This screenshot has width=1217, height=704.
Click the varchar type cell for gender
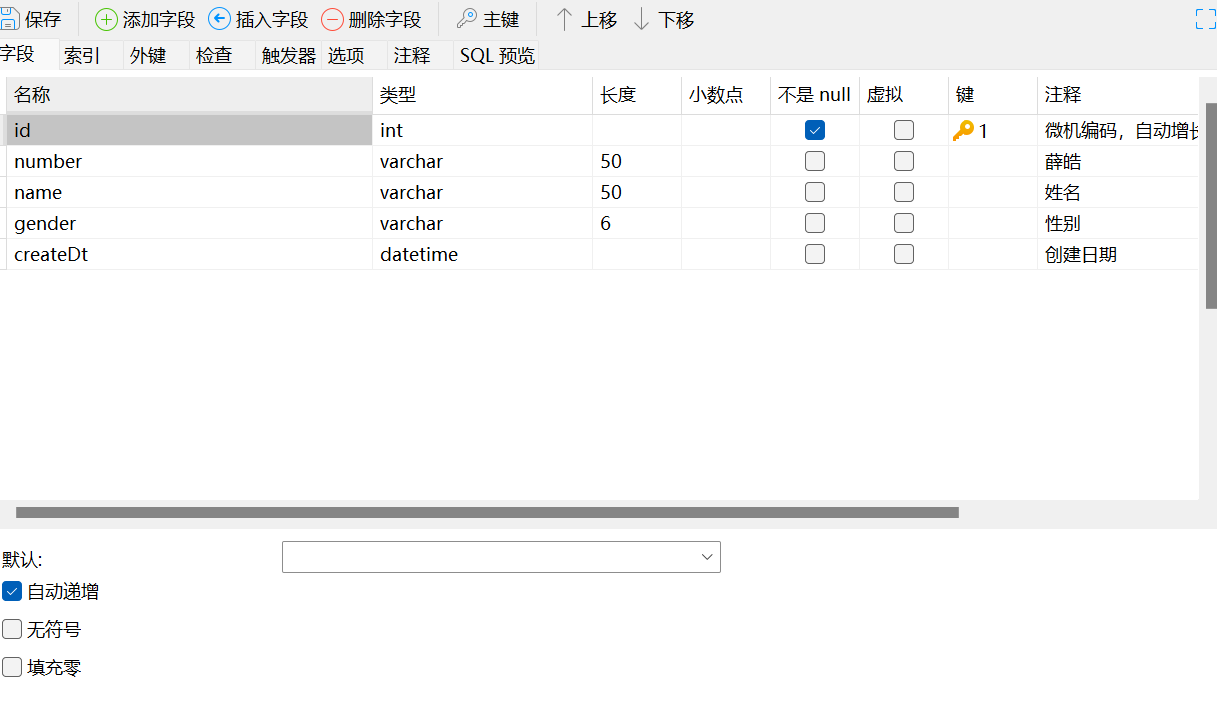coord(482,224)
